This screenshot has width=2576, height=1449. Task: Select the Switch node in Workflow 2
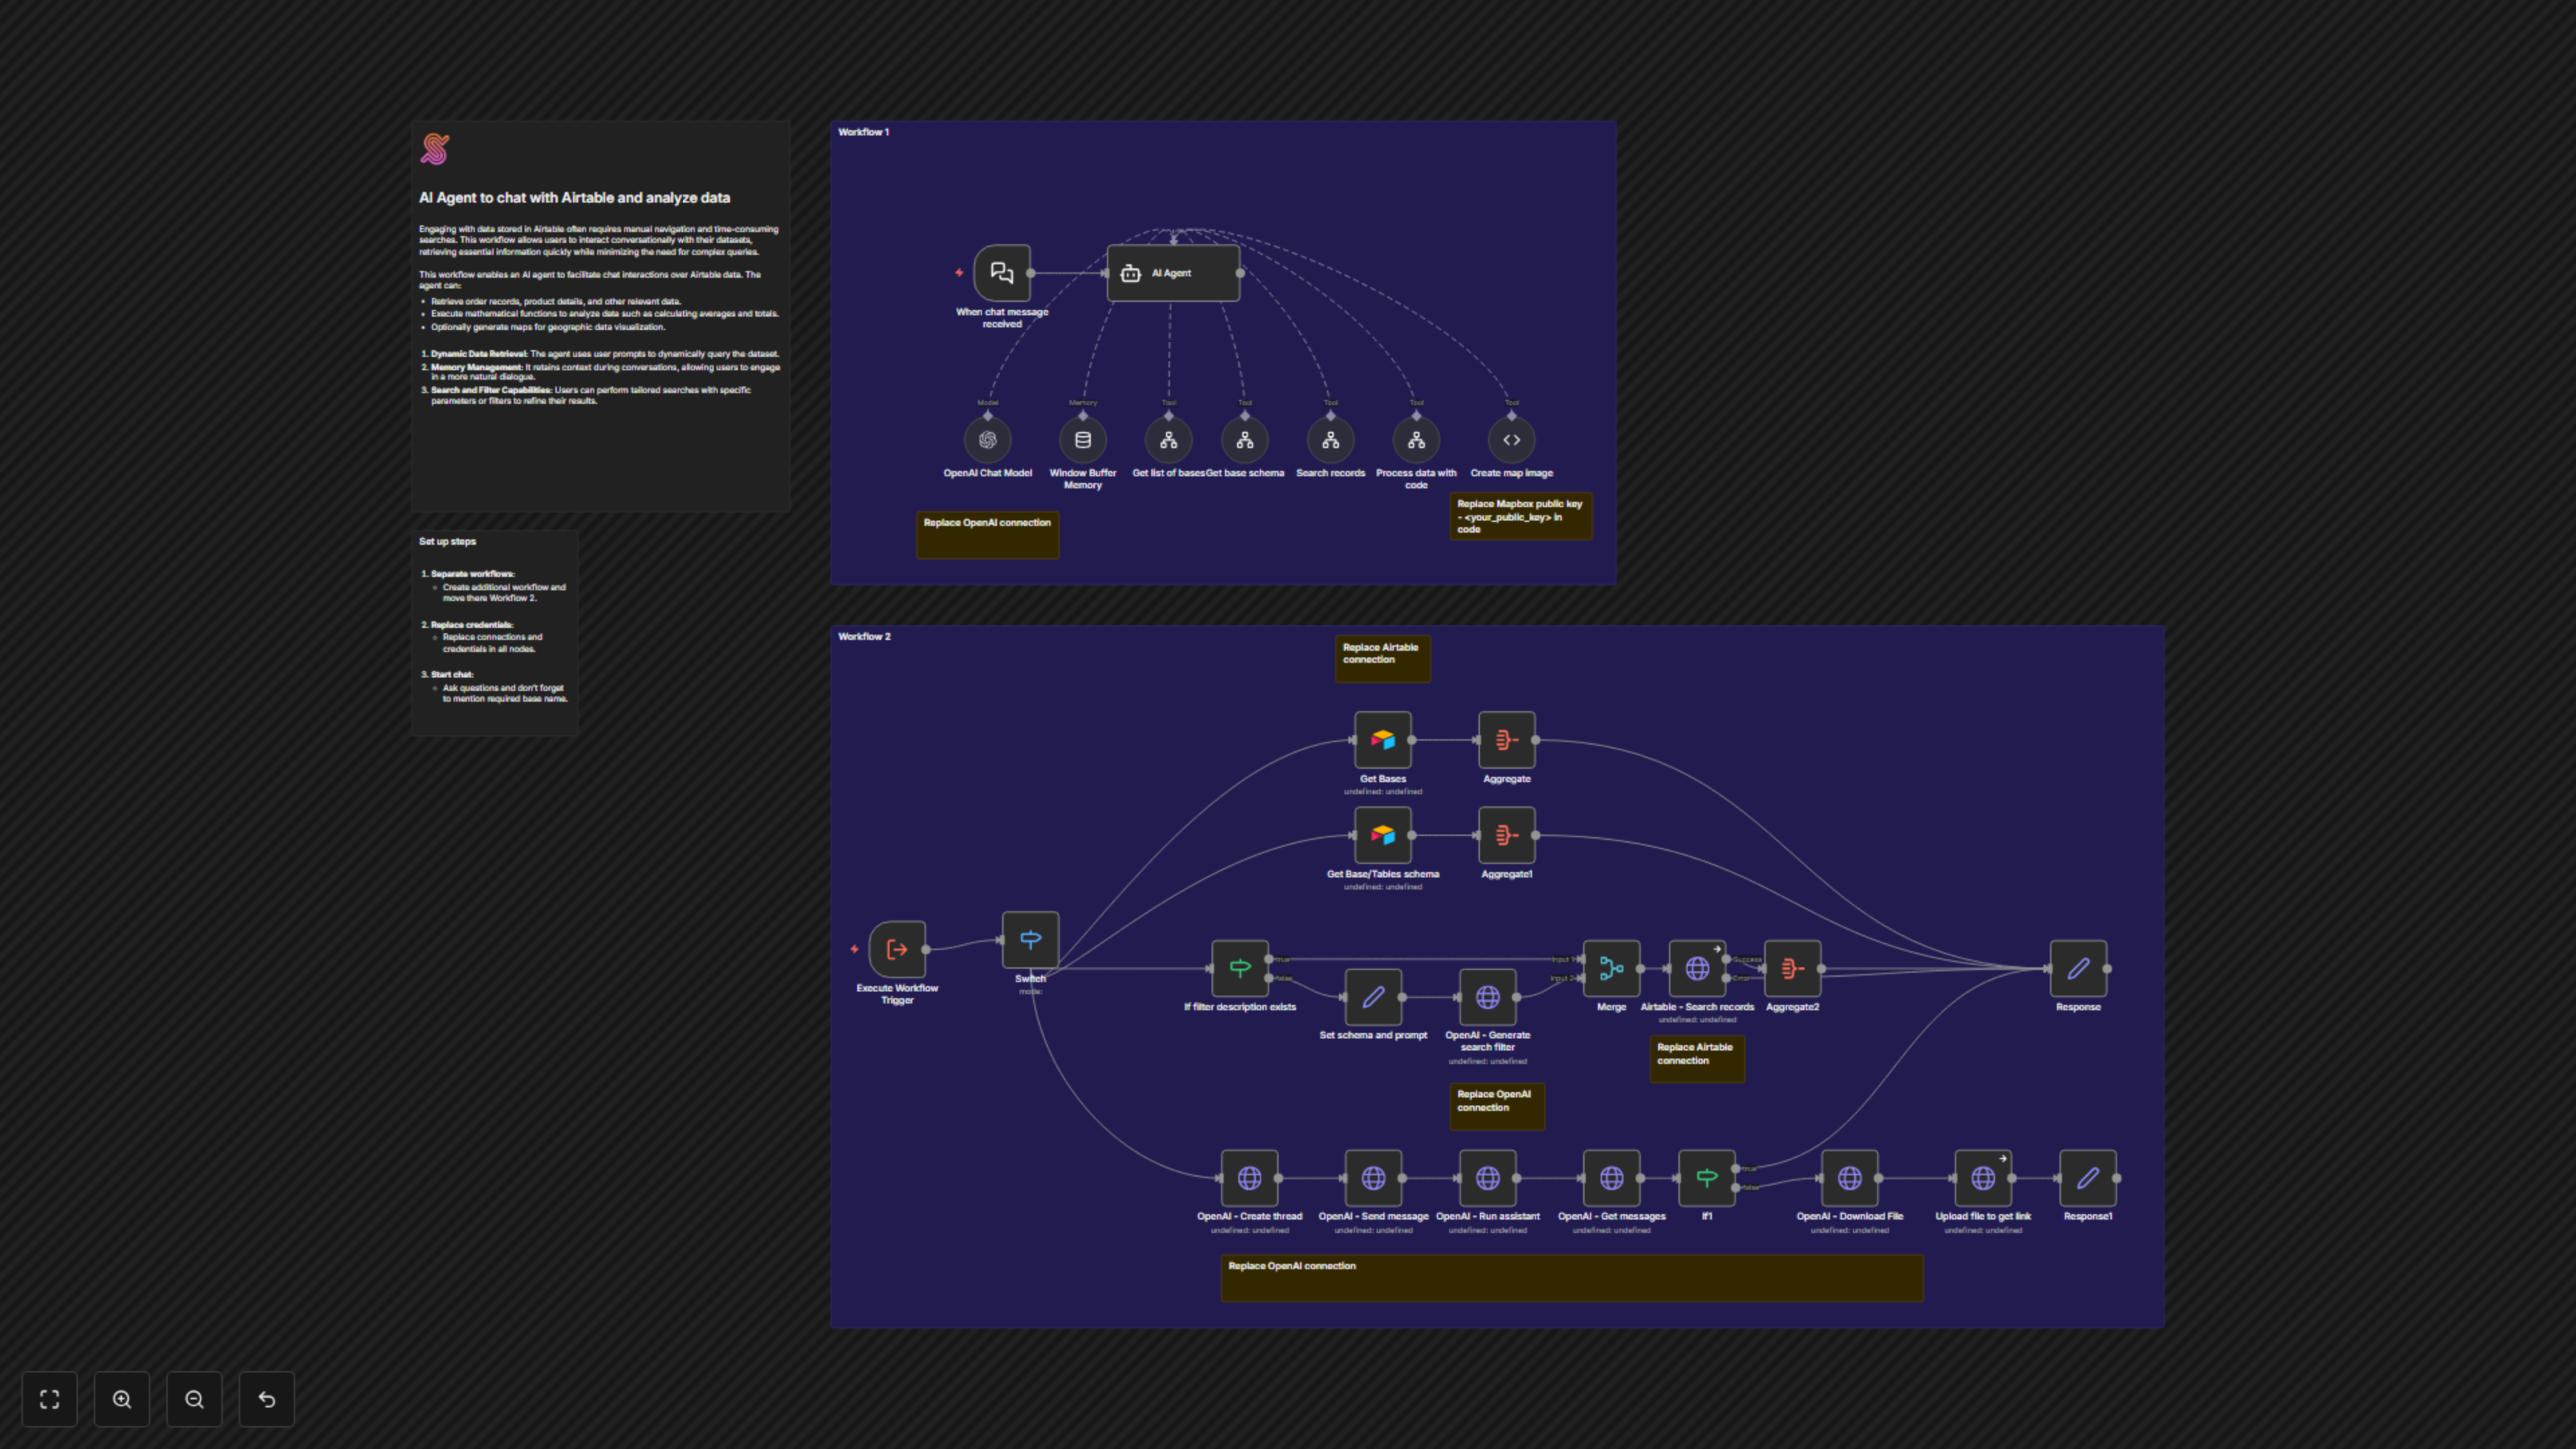pos(1030,940)
